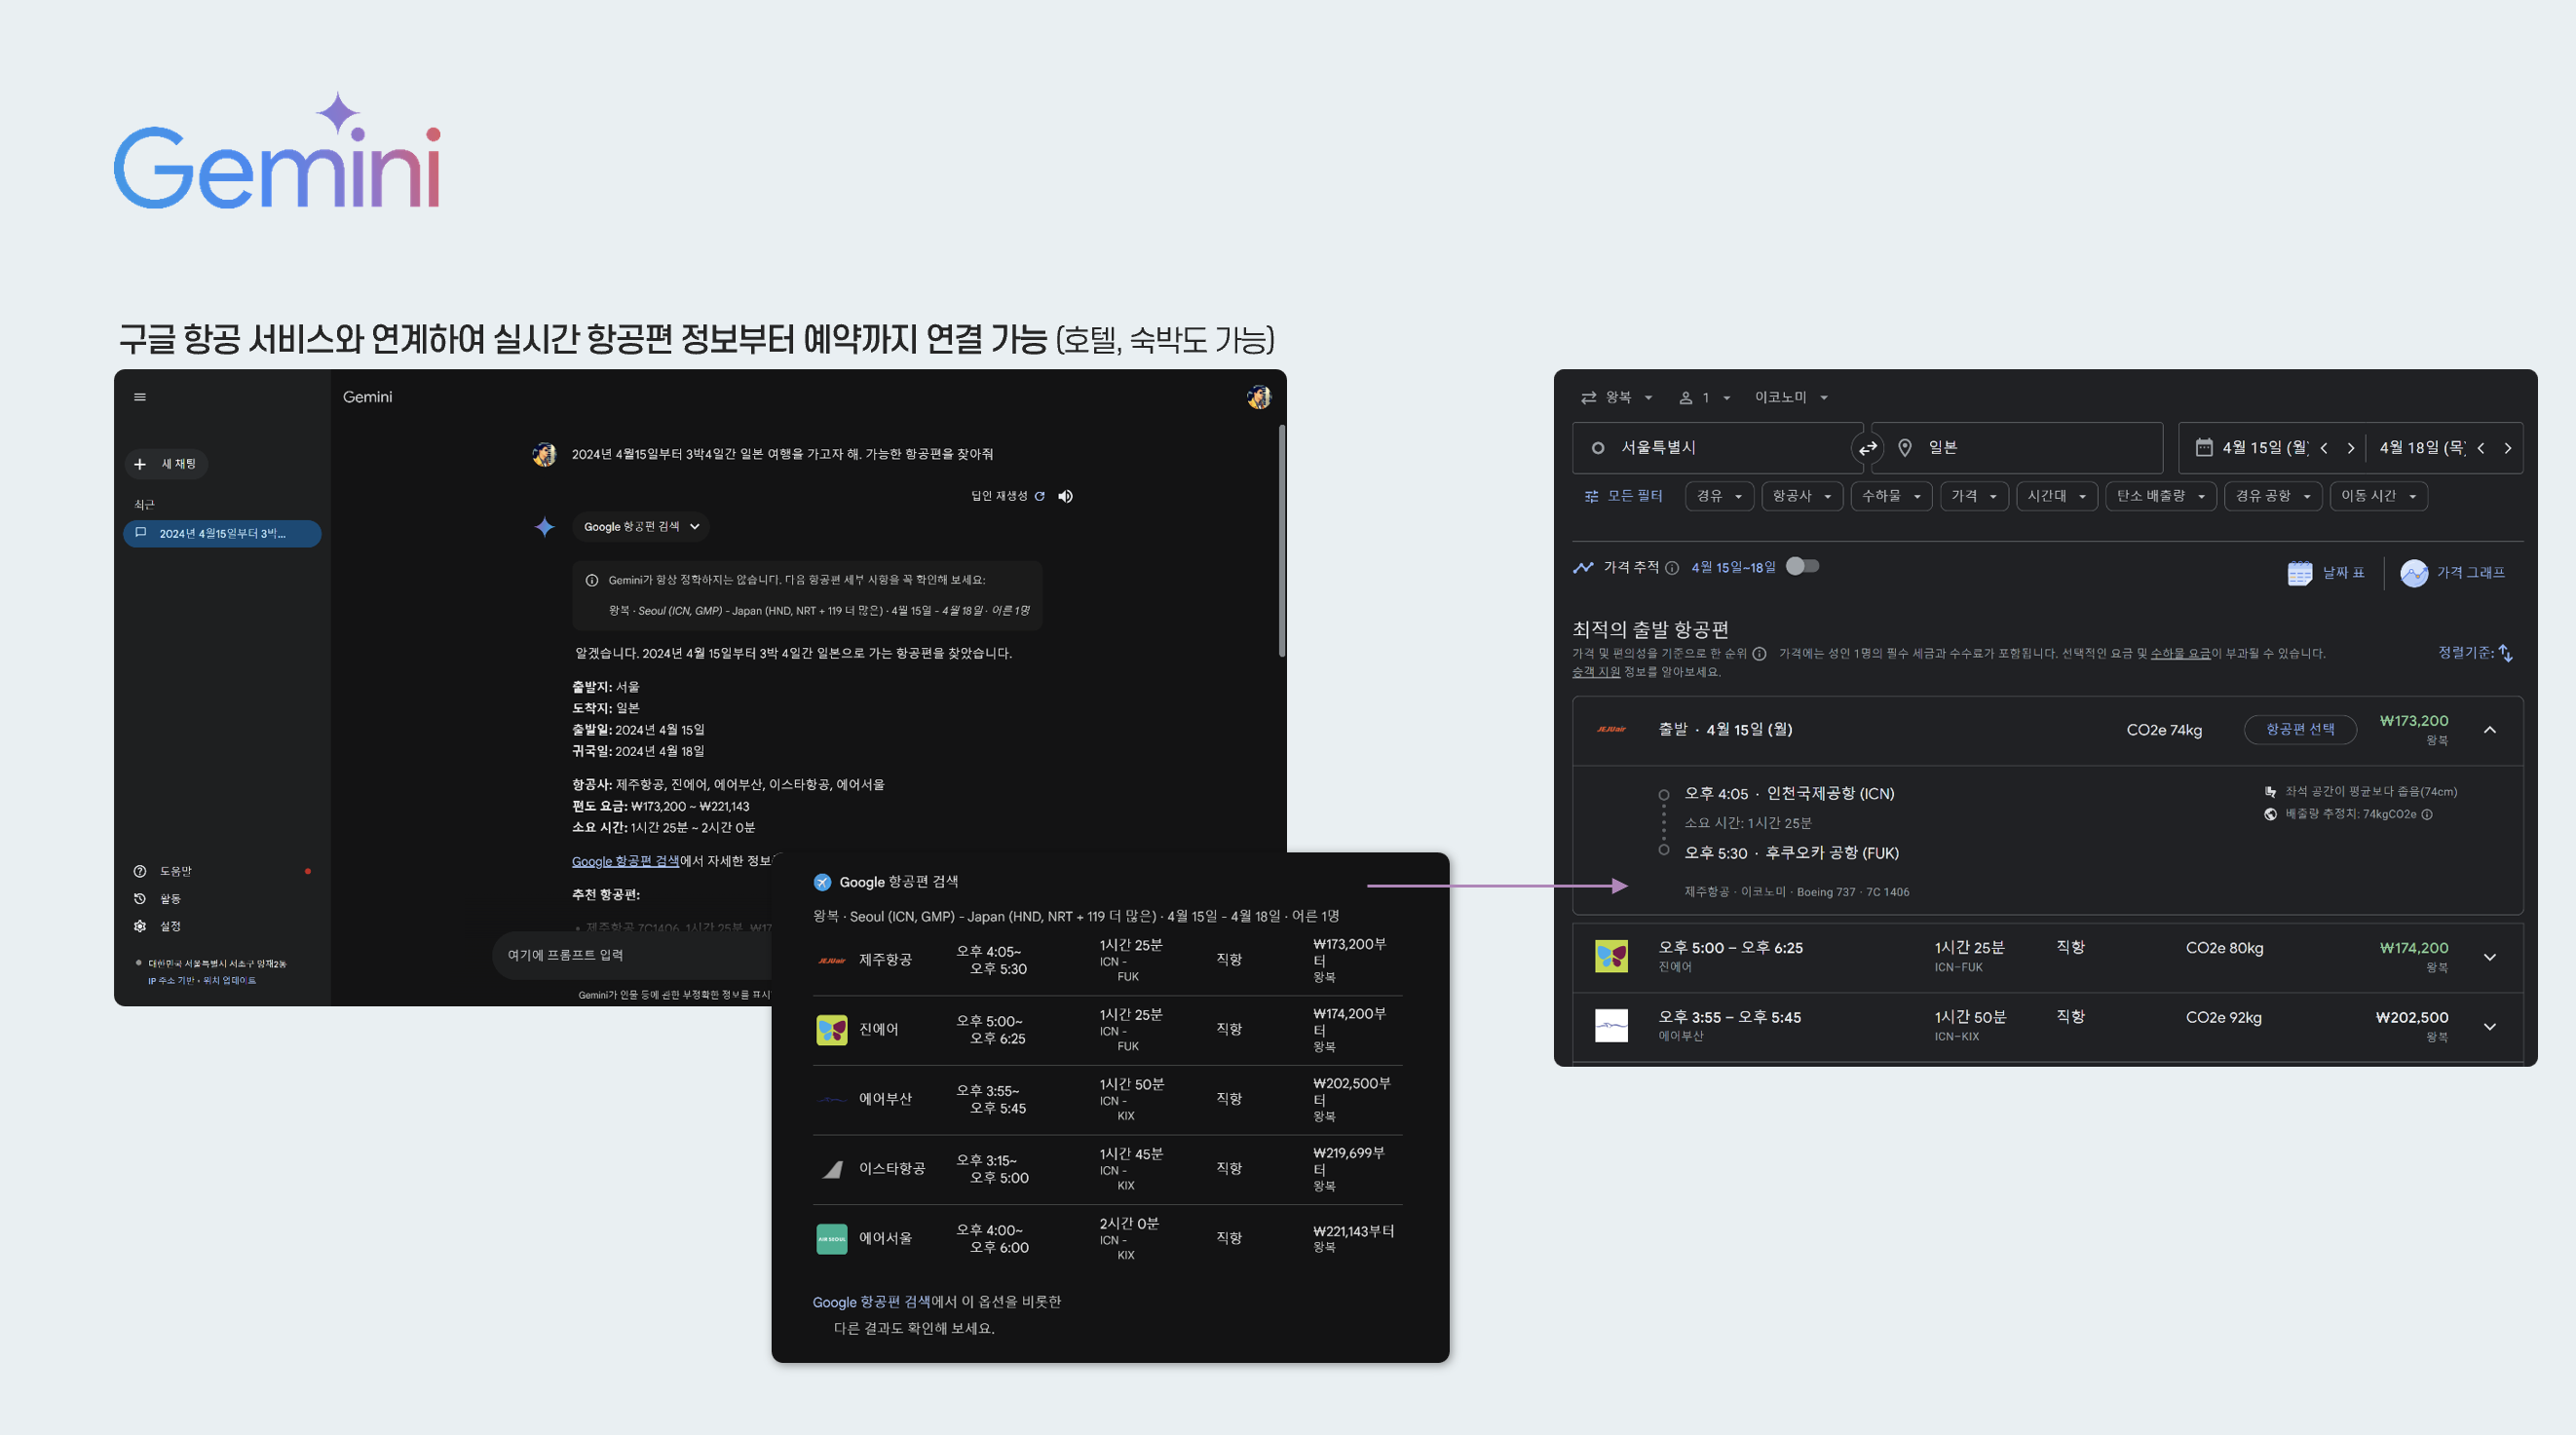Open the 항공사 airlines filter
This screenshot has height=1435, width=2576.
(x=1801, y=496)
